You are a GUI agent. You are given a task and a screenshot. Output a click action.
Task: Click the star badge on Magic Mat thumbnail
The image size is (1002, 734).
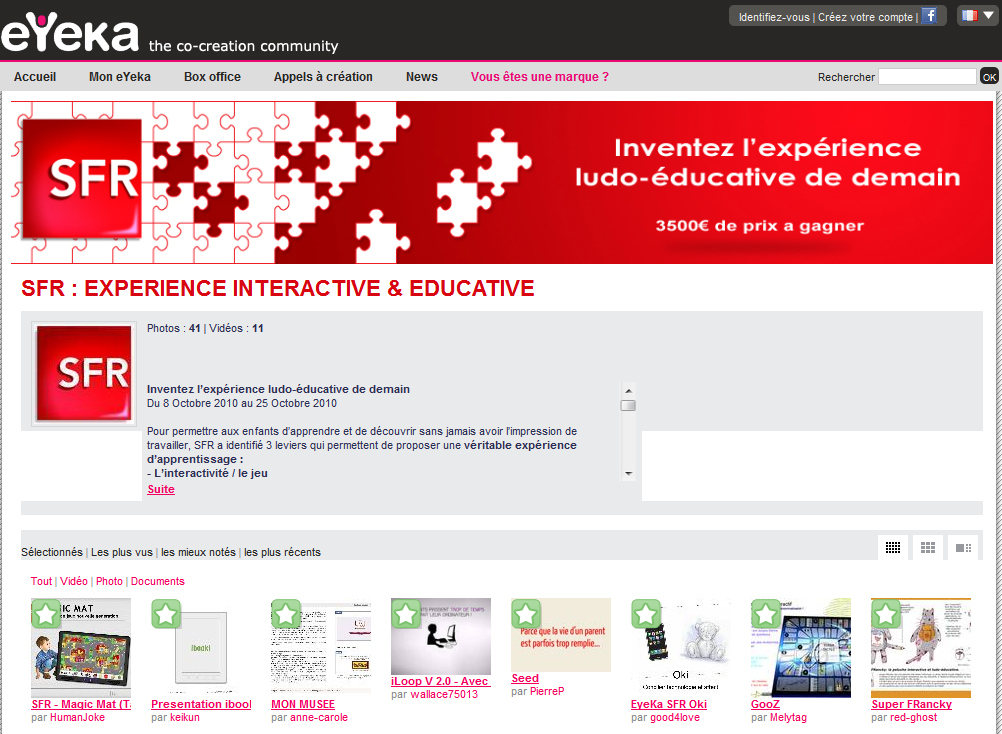pyautogui.click(x=46, y=614)
